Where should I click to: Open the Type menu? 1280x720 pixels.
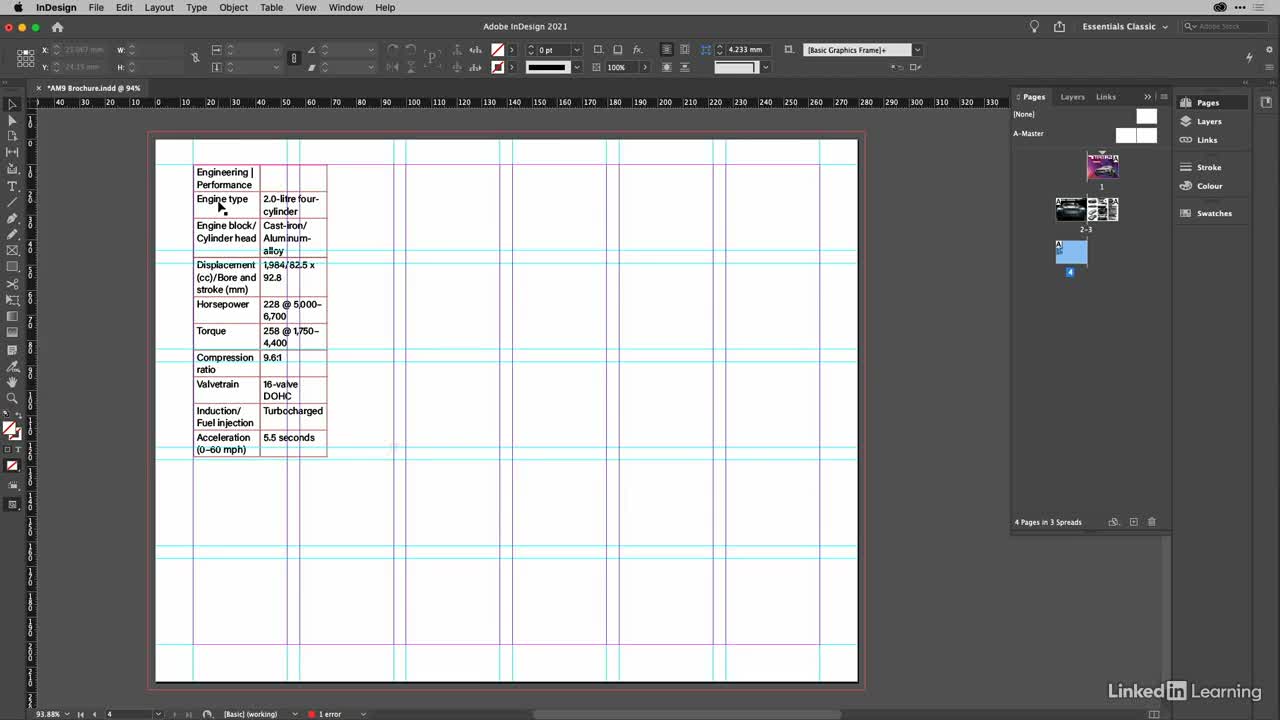[x=197, y=7]
